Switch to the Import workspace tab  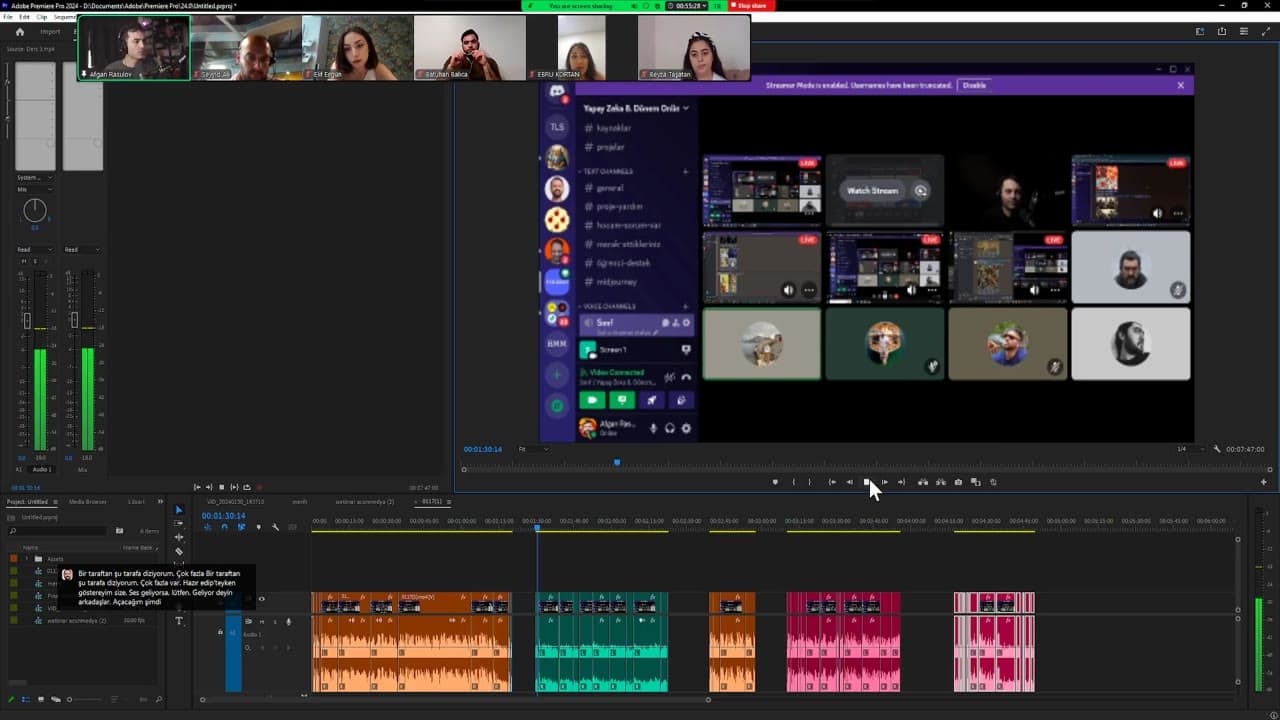[50, 32]
